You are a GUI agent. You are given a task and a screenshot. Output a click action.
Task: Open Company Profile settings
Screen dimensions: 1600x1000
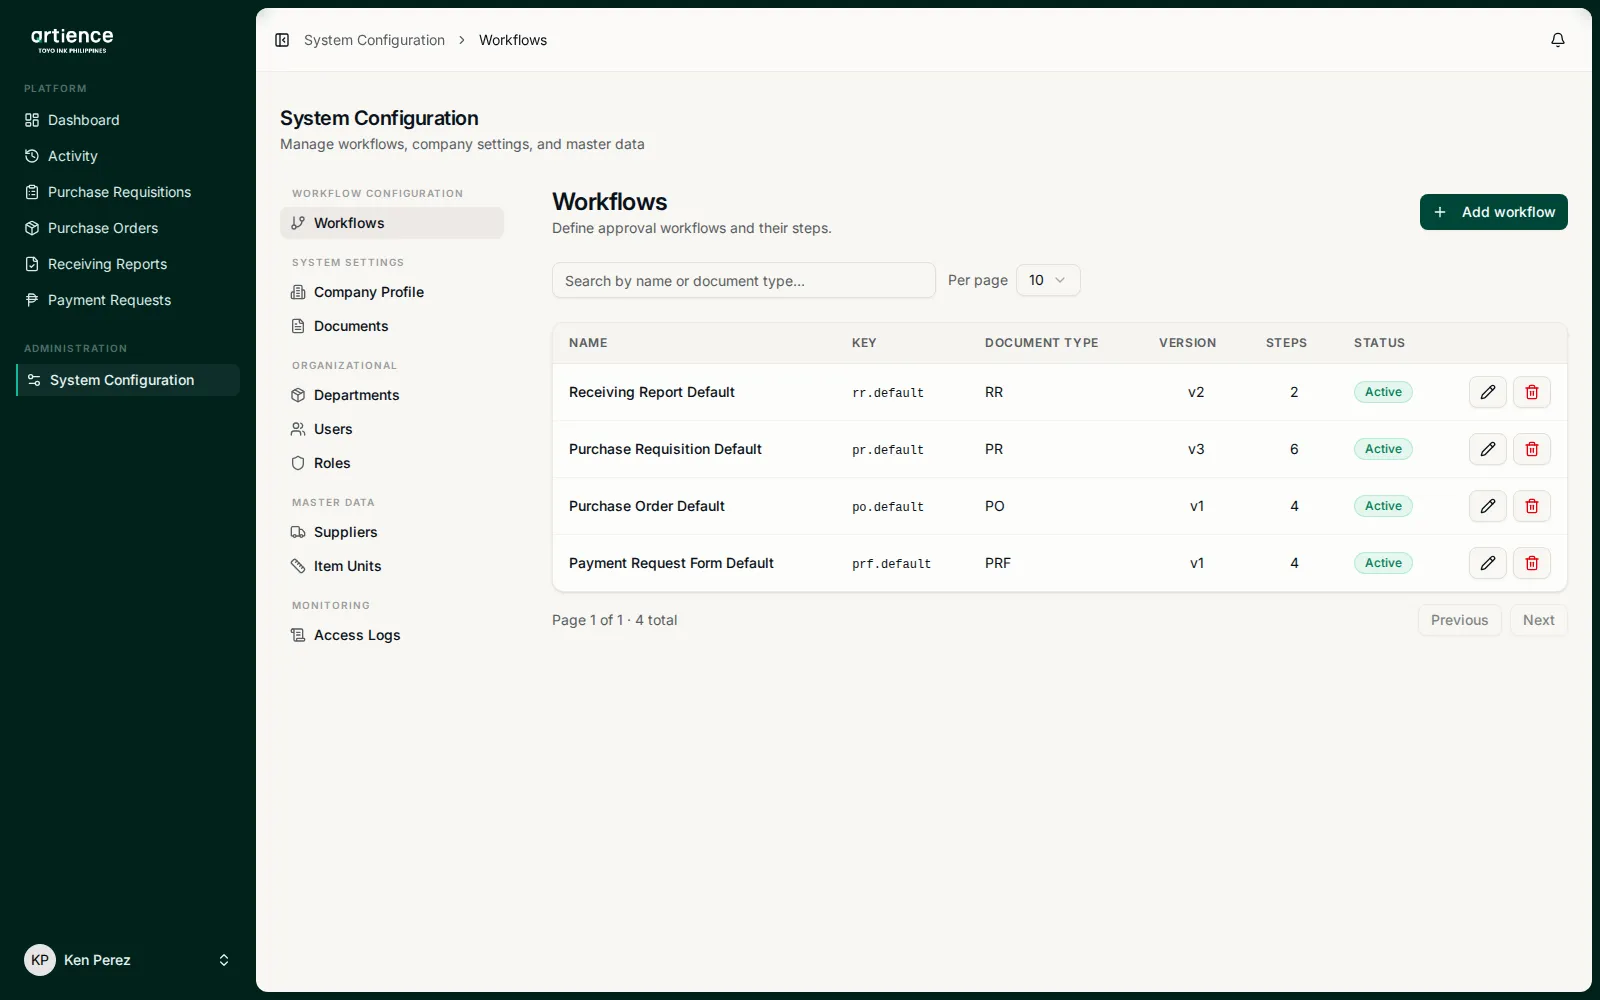[x=392, y=292]
